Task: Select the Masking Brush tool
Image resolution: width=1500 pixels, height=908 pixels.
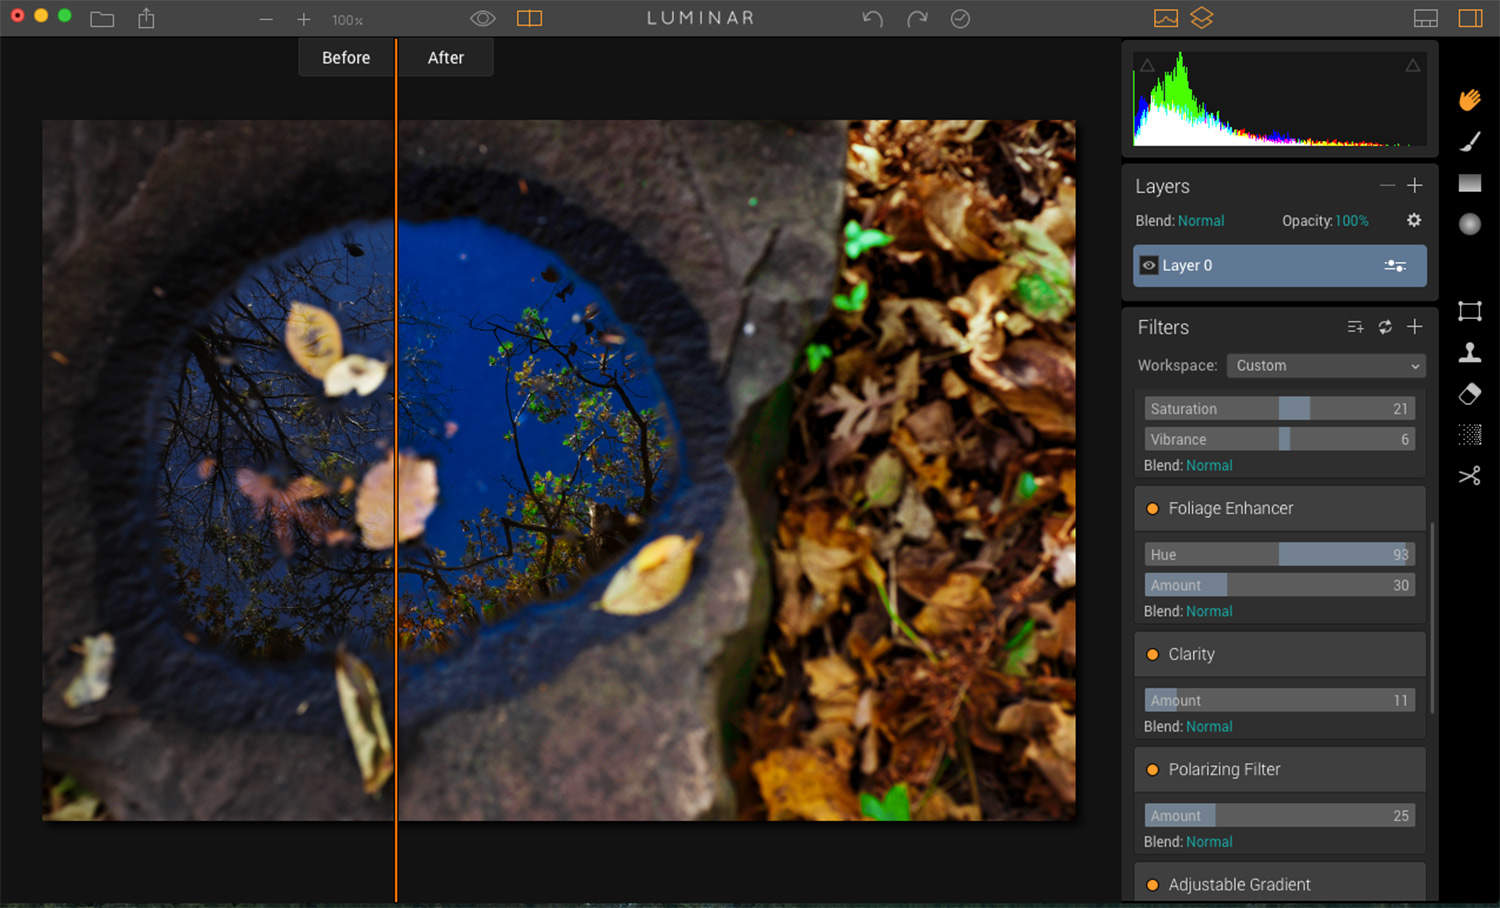Action: [1469, 140]
